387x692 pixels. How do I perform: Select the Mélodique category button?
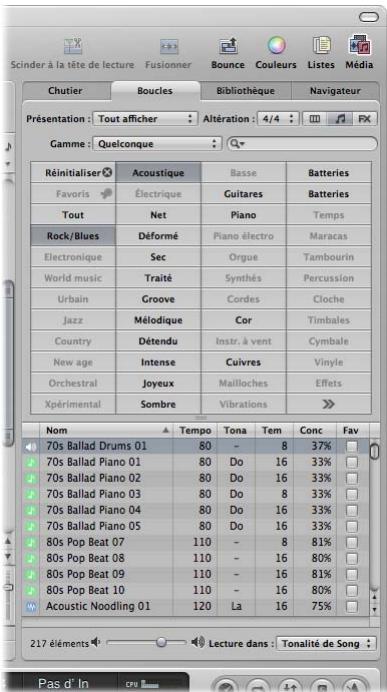tap(158, 320)
